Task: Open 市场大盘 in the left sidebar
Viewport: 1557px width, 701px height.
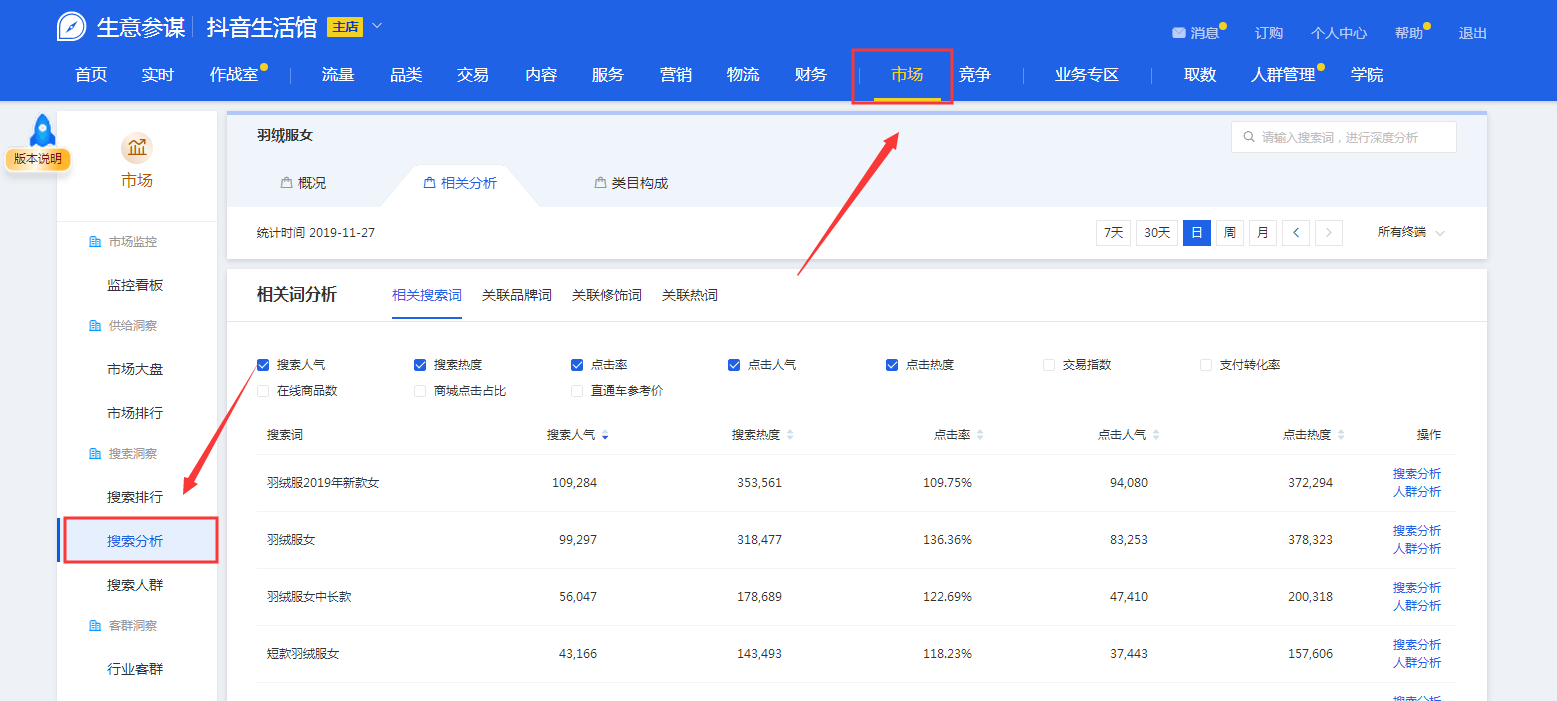Action: pyautogui.click(x=135, y=369)
